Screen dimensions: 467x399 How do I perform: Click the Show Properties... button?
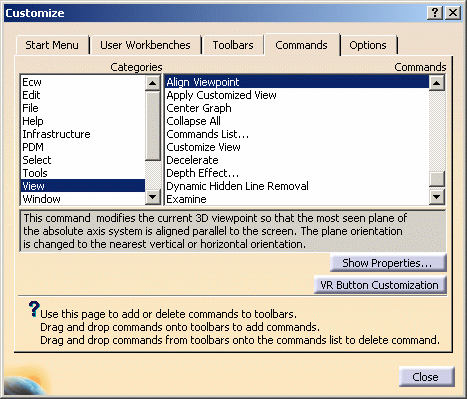pyautogui.click(x=388, y=263)
